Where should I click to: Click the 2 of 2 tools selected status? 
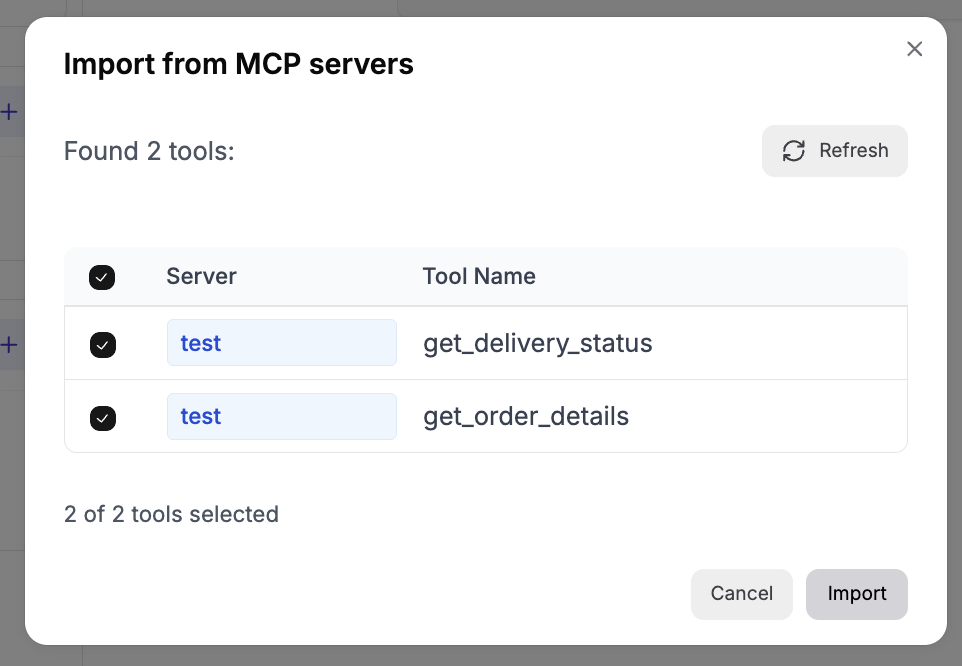[171, 514]
